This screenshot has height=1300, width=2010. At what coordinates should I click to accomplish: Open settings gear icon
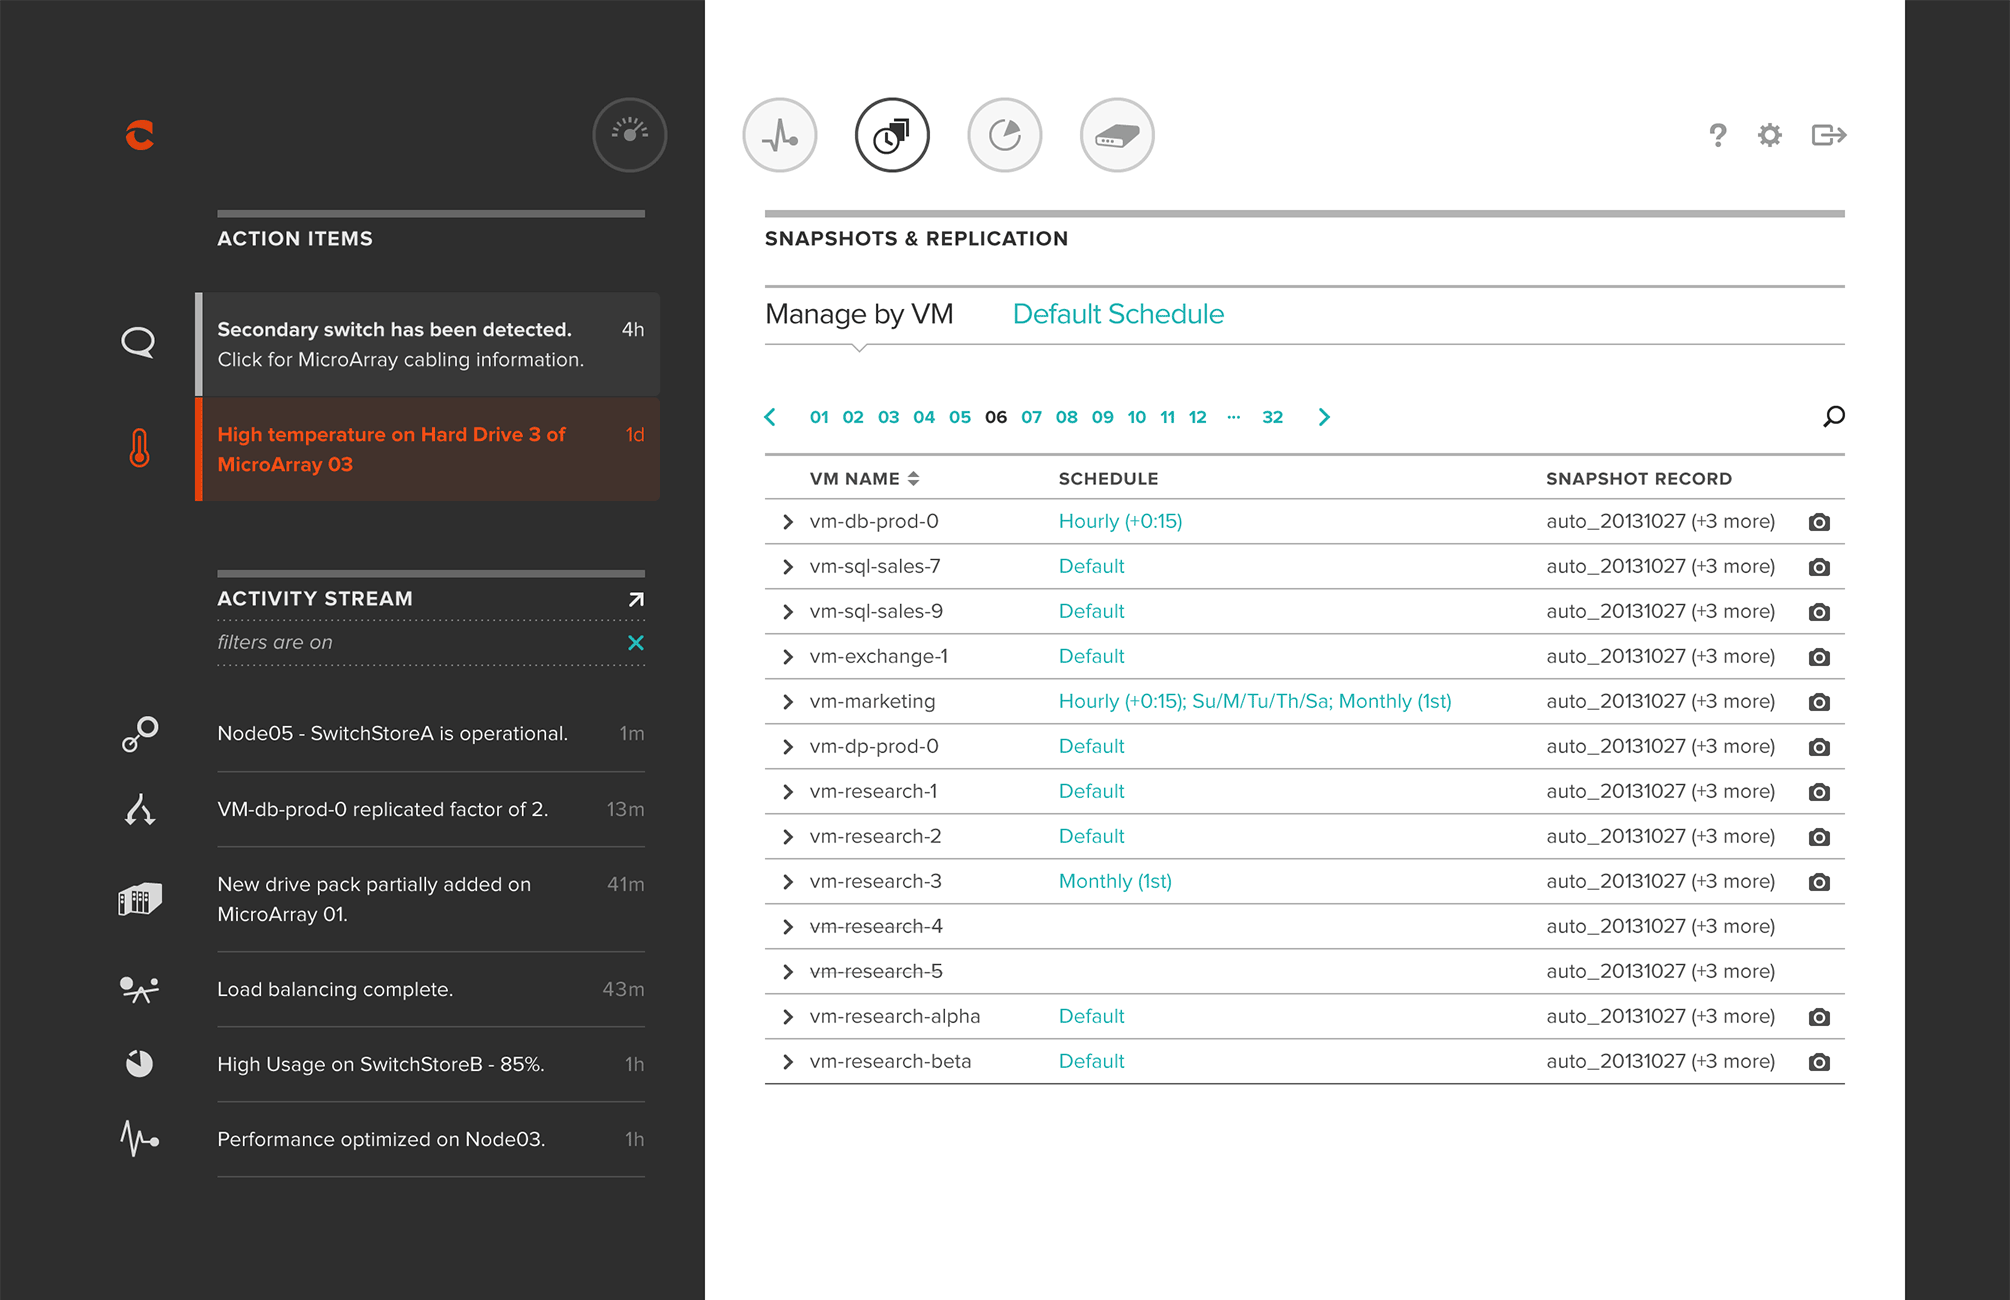coord(1769,135)
